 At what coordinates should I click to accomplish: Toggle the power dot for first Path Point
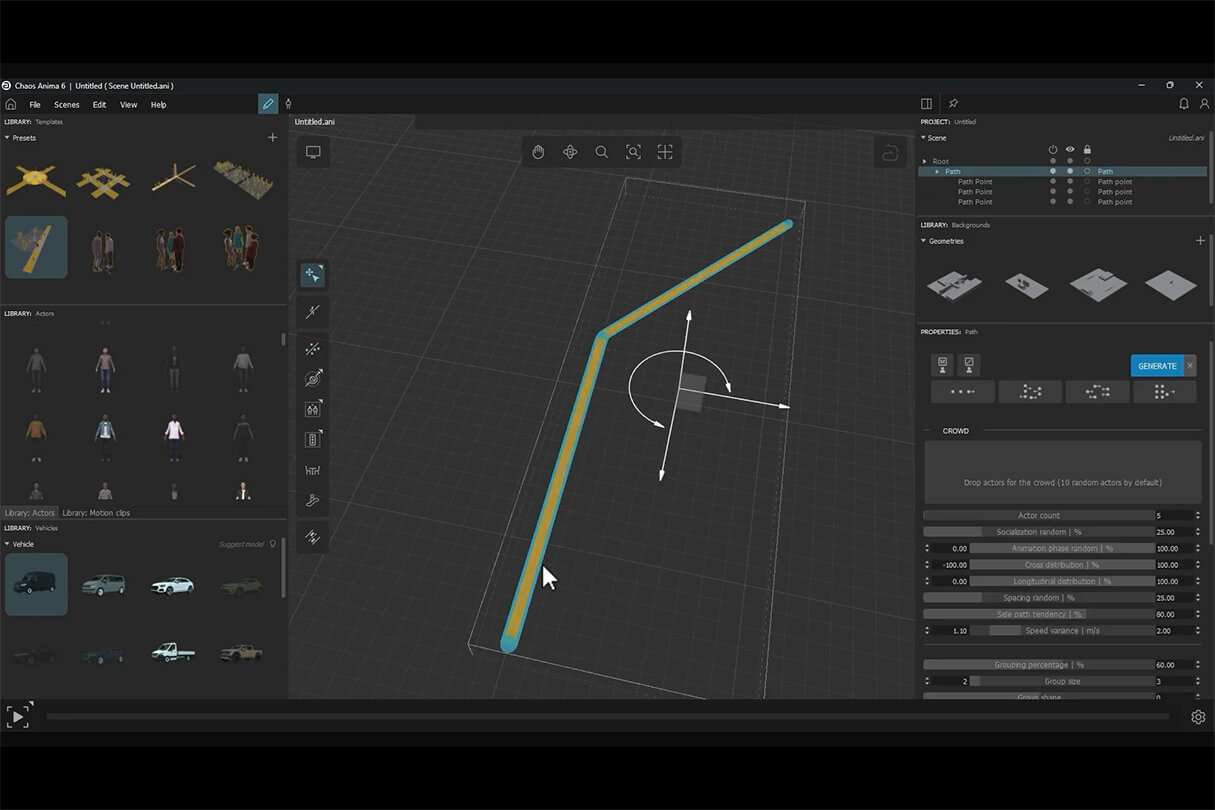[1052, 182]
